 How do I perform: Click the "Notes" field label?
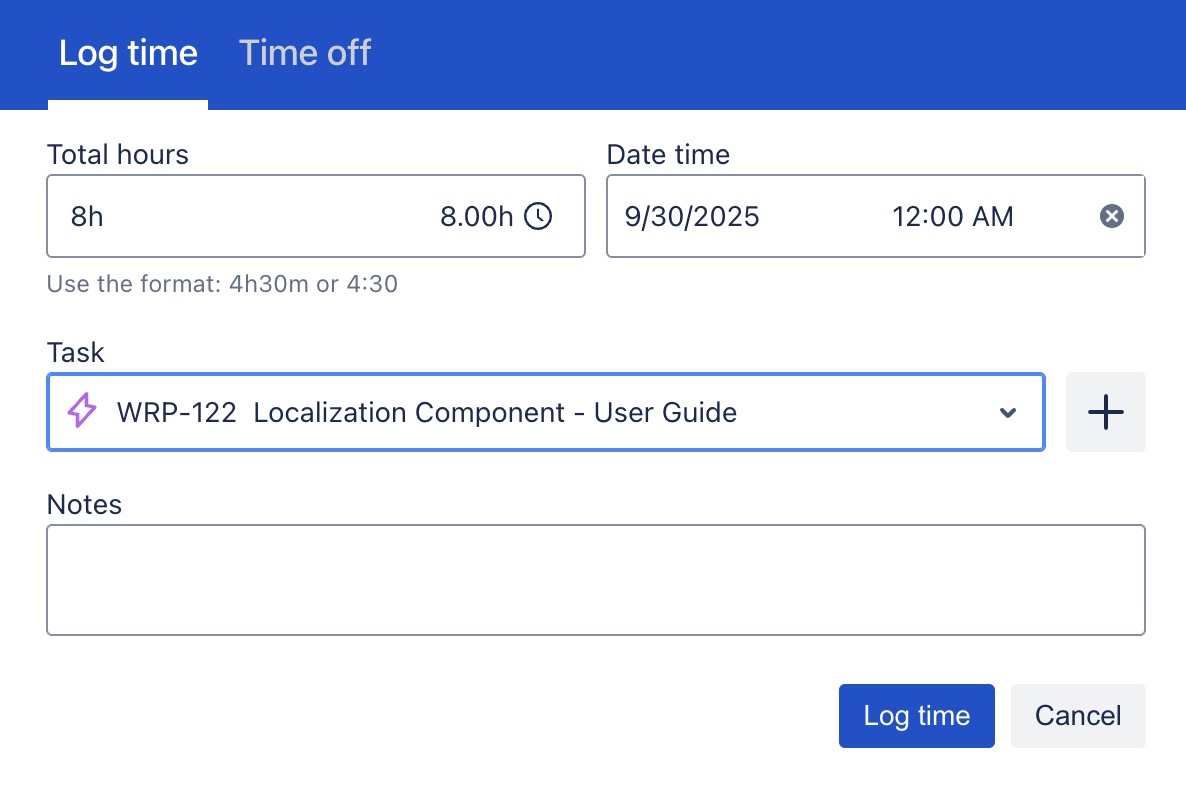84,505
